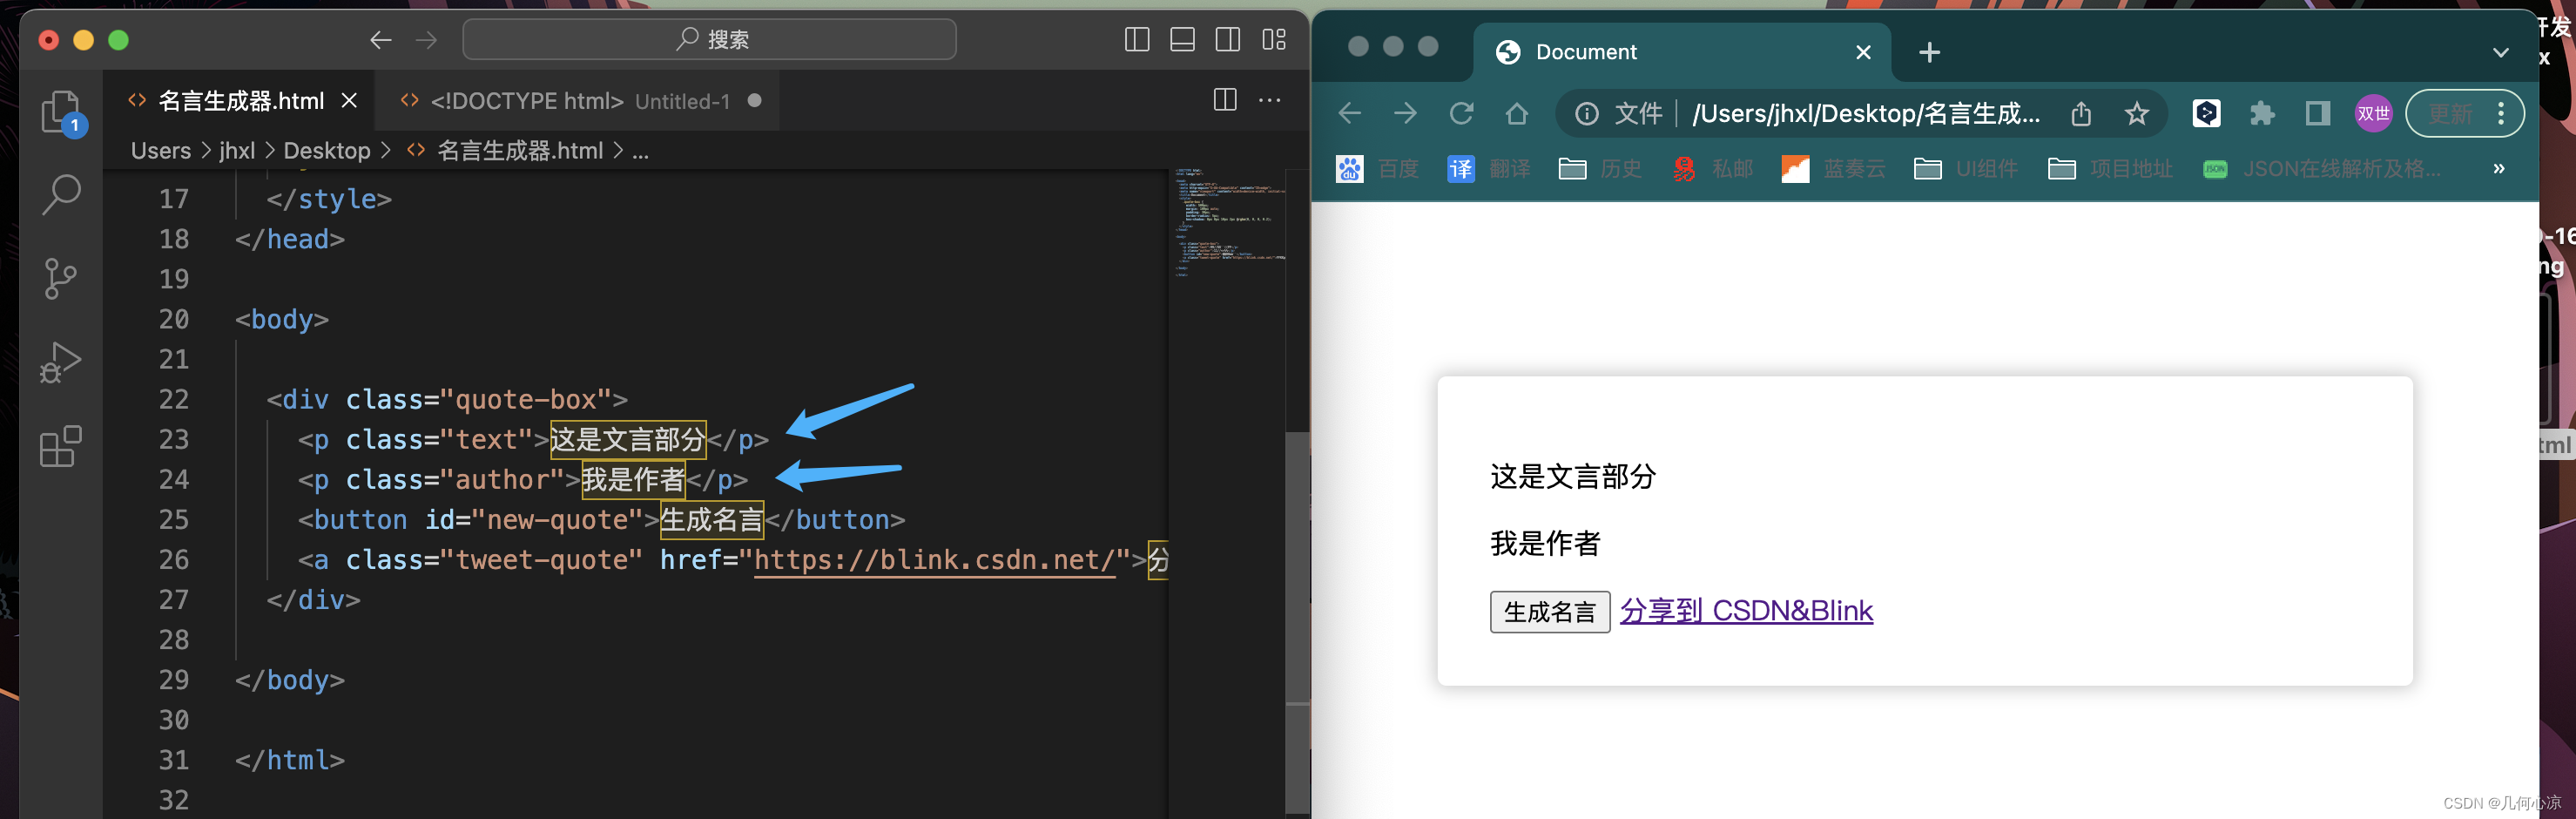Open the 私邮 bookmark
The image size is (2576, 819).
1712,169
